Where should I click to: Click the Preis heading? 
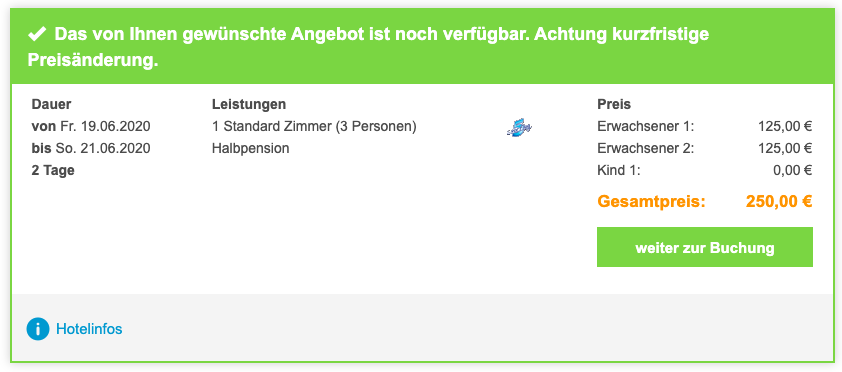(x=614, y=104)
